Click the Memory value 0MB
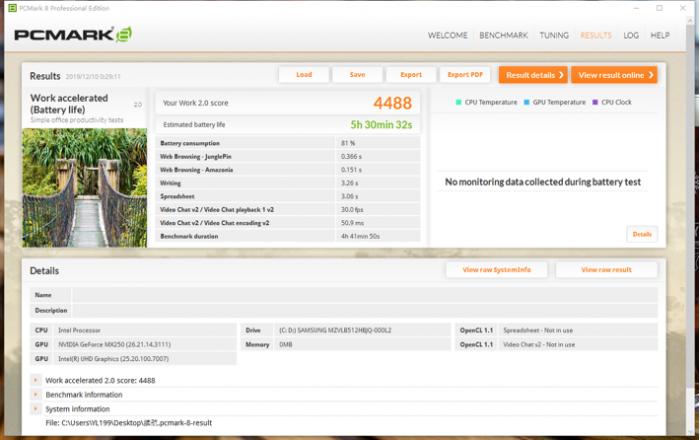 [x=286, y=345]
